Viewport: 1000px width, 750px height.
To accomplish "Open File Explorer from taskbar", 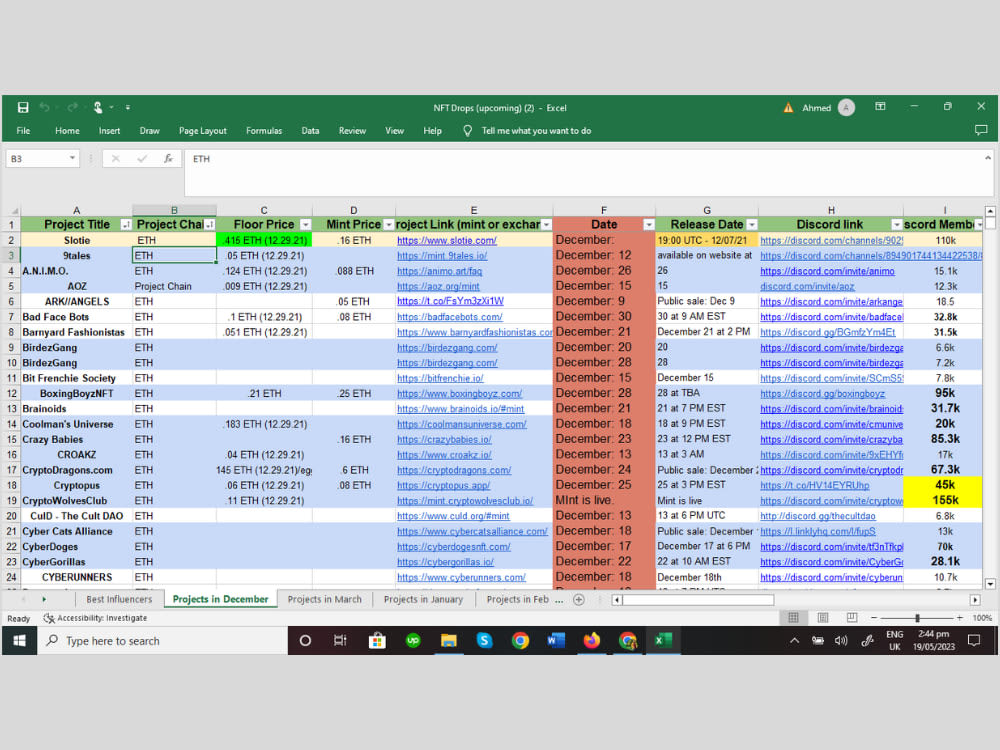I will [x=448, y=640].
